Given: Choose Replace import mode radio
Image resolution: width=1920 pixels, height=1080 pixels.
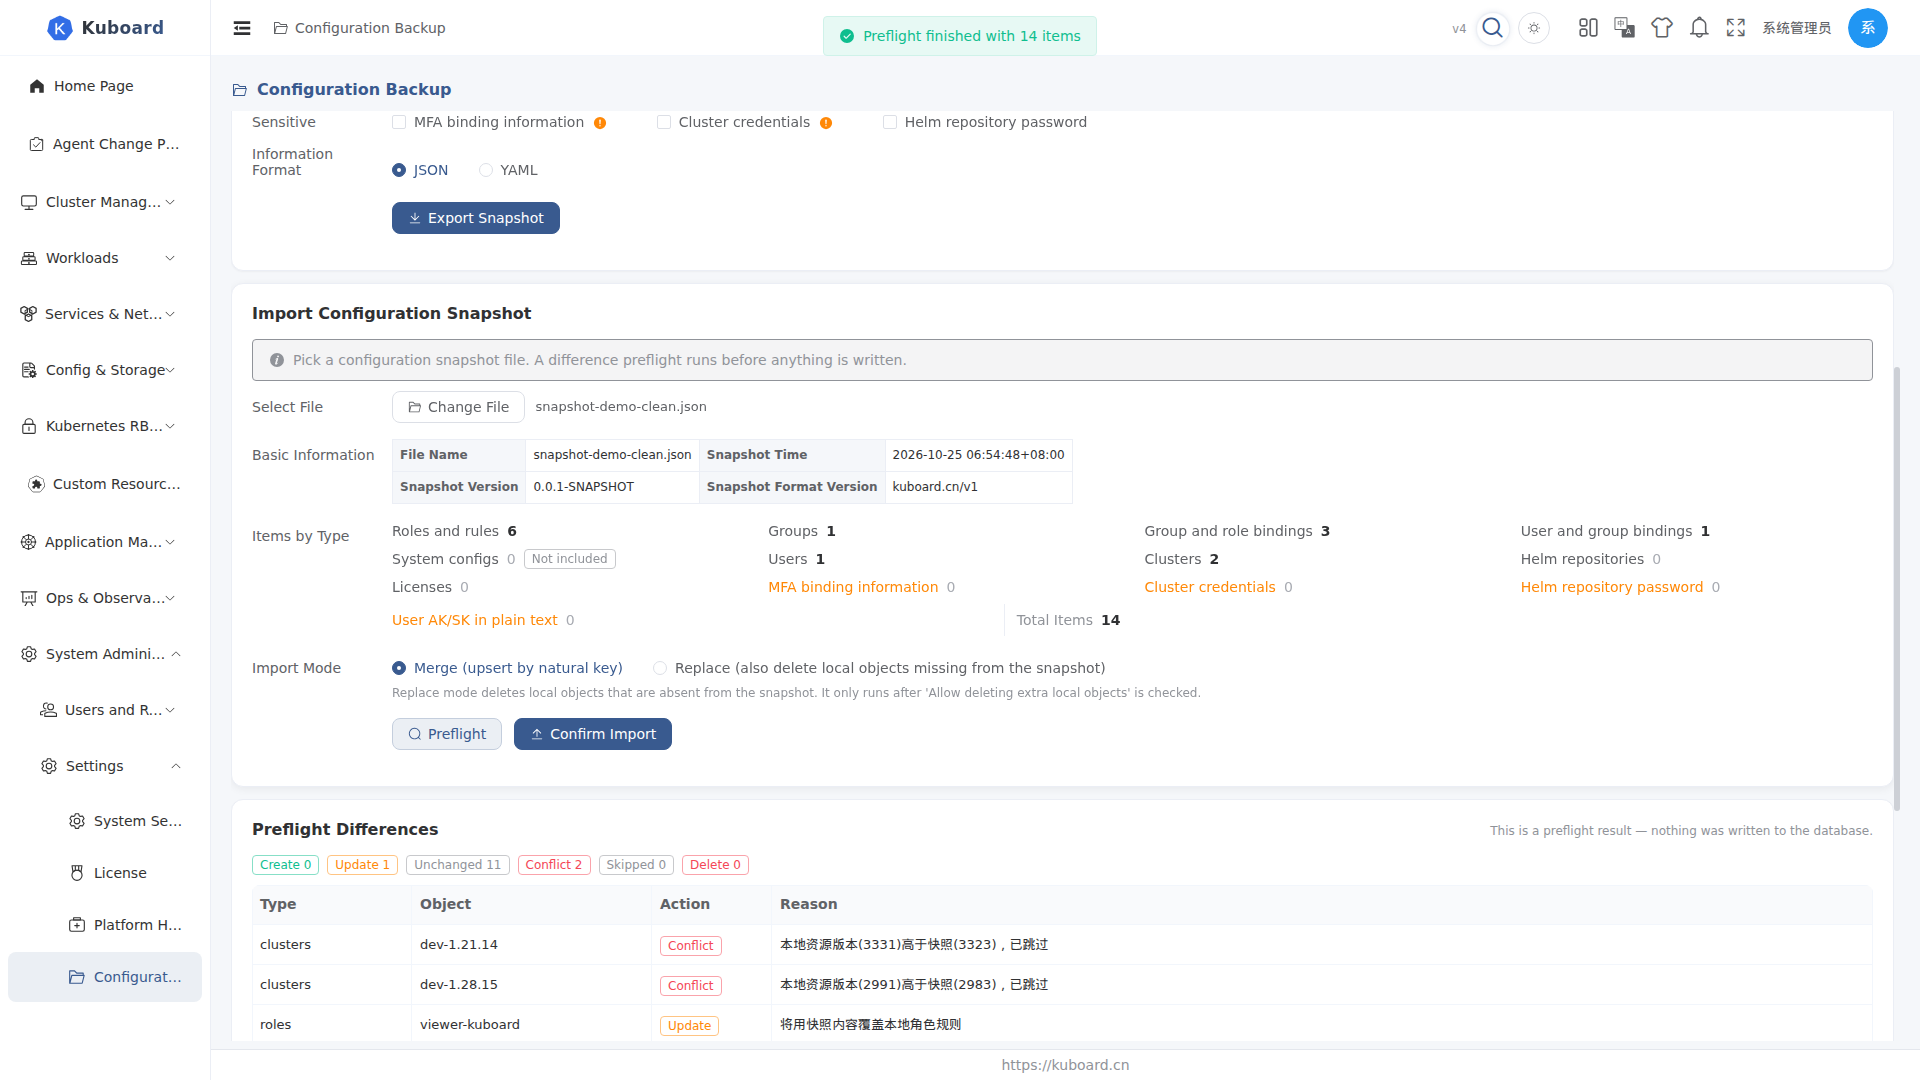Looking at the screenshot, I should coord(660,668).
